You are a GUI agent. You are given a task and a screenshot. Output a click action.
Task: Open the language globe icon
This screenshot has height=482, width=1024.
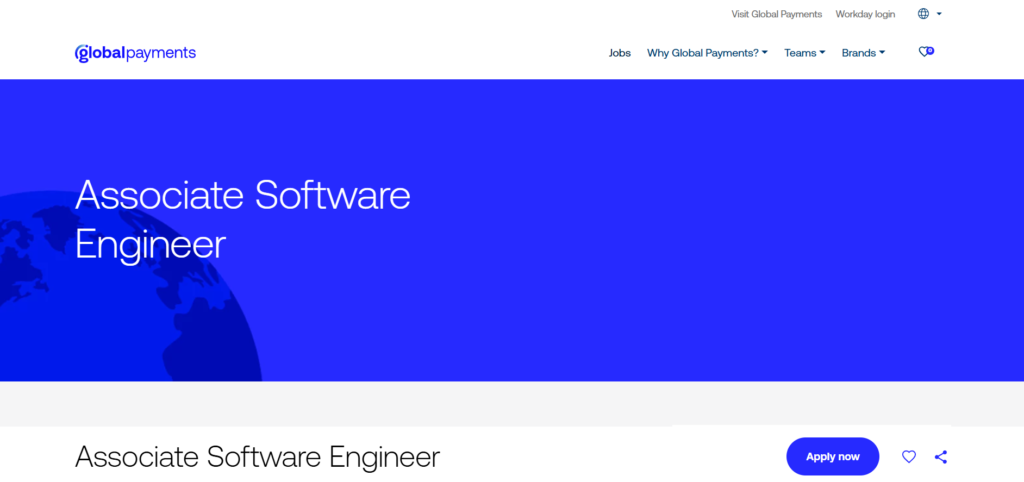click(x=923, y=14)
